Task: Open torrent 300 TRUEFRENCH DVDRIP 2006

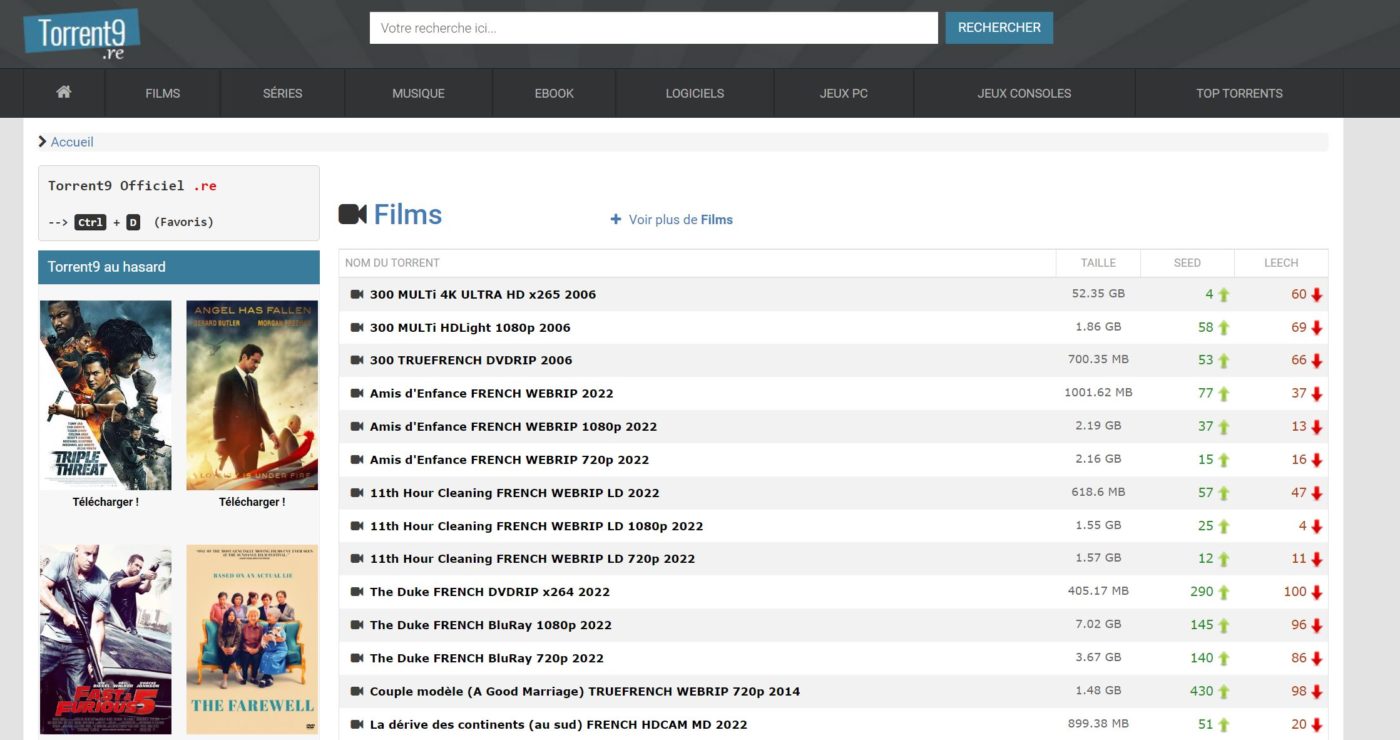Action: (471, 361)
